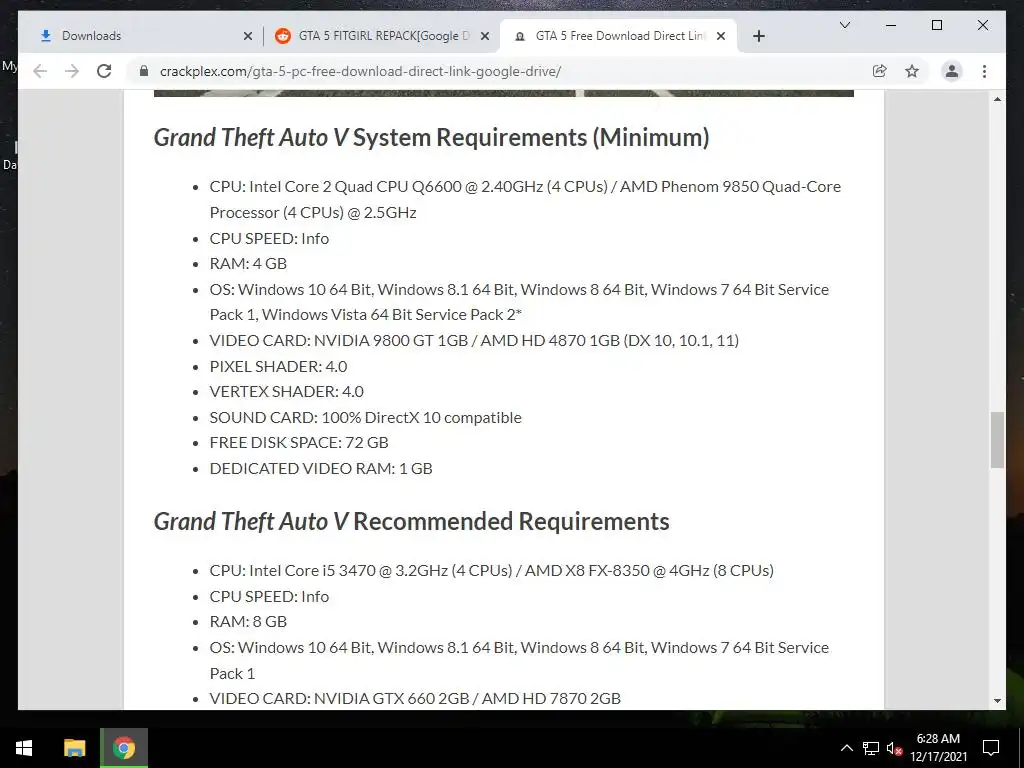Switch to GTA 5 FITGIRL REPACK Reddit tab
This screenshot has height=768, width=1024.
pos(382,36)
